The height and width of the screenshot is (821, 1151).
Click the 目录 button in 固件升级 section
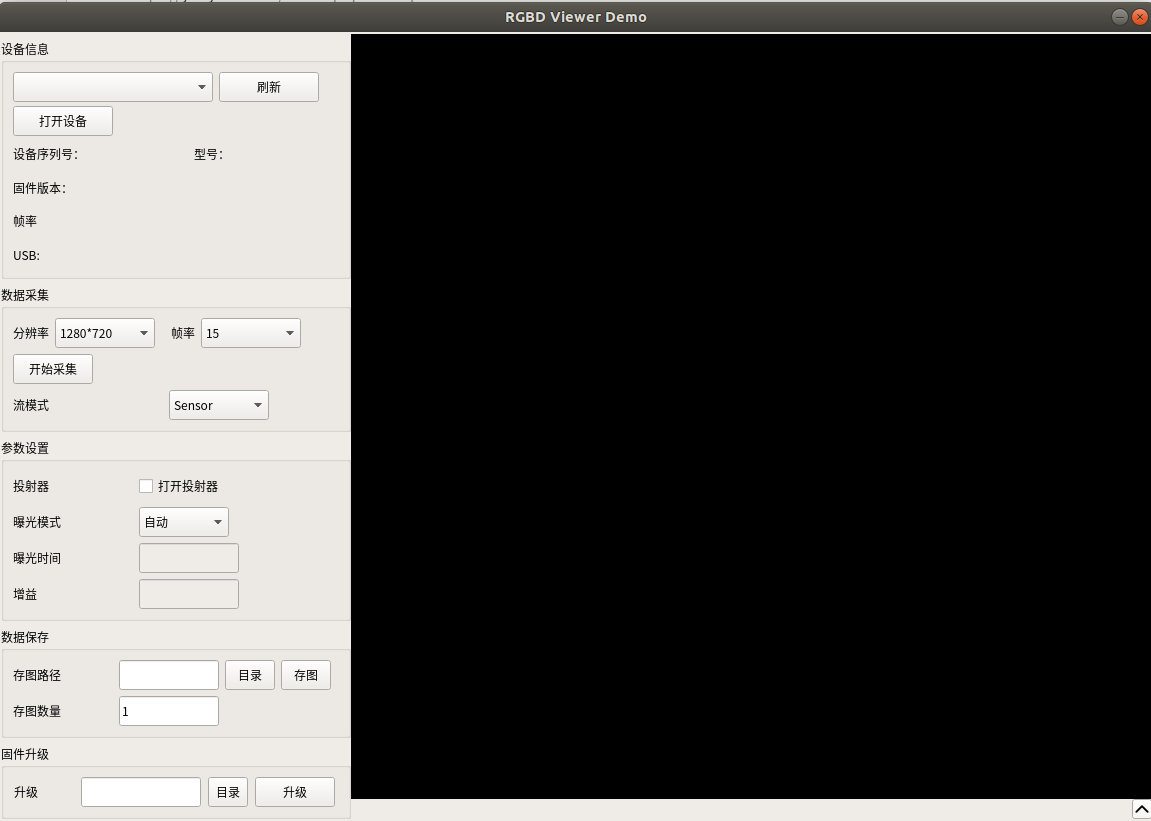tap(227, 791)
